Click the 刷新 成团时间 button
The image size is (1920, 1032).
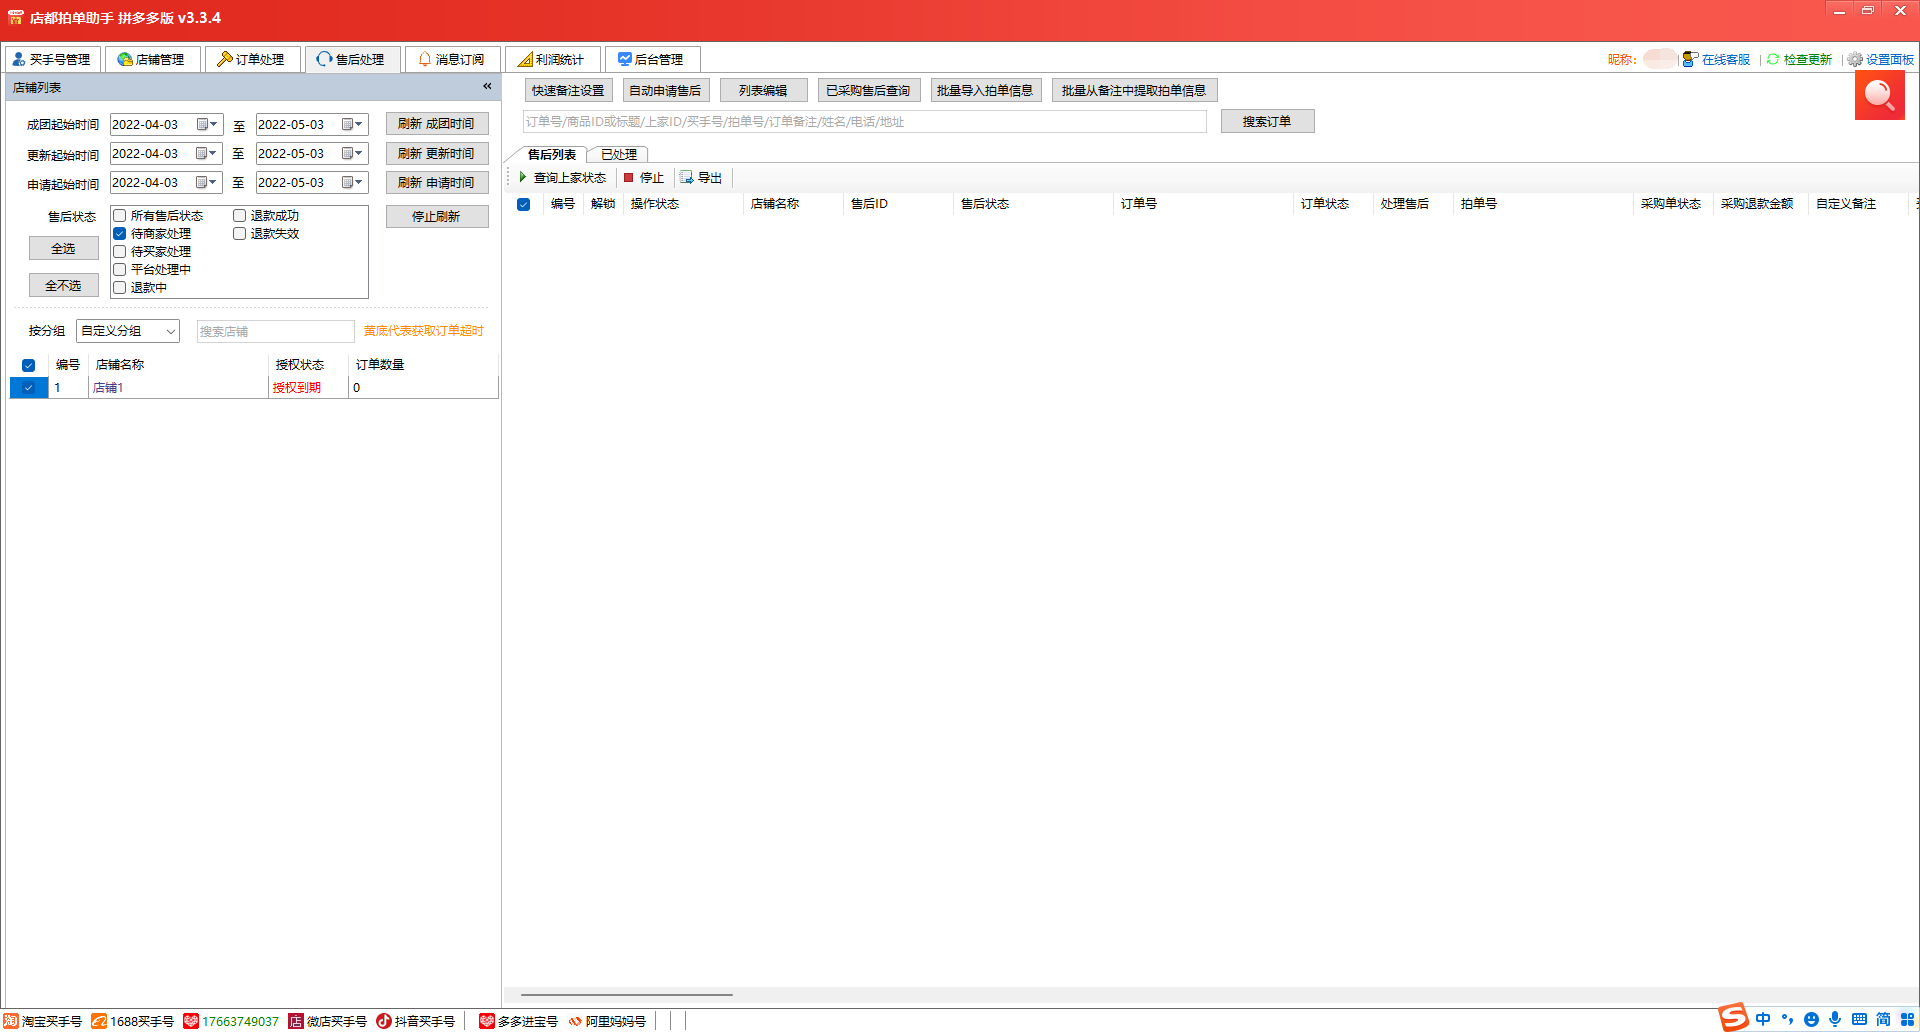(437, 124)
